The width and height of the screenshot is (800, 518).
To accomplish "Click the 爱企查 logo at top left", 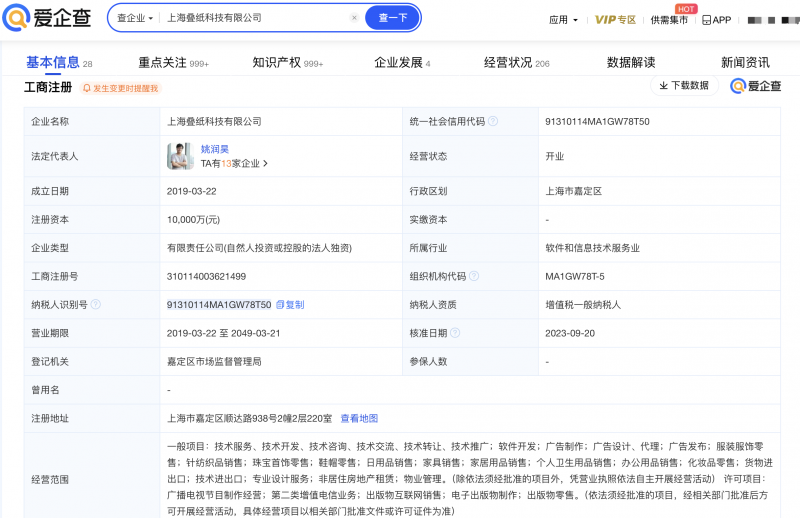I will [x=47, y=17].
